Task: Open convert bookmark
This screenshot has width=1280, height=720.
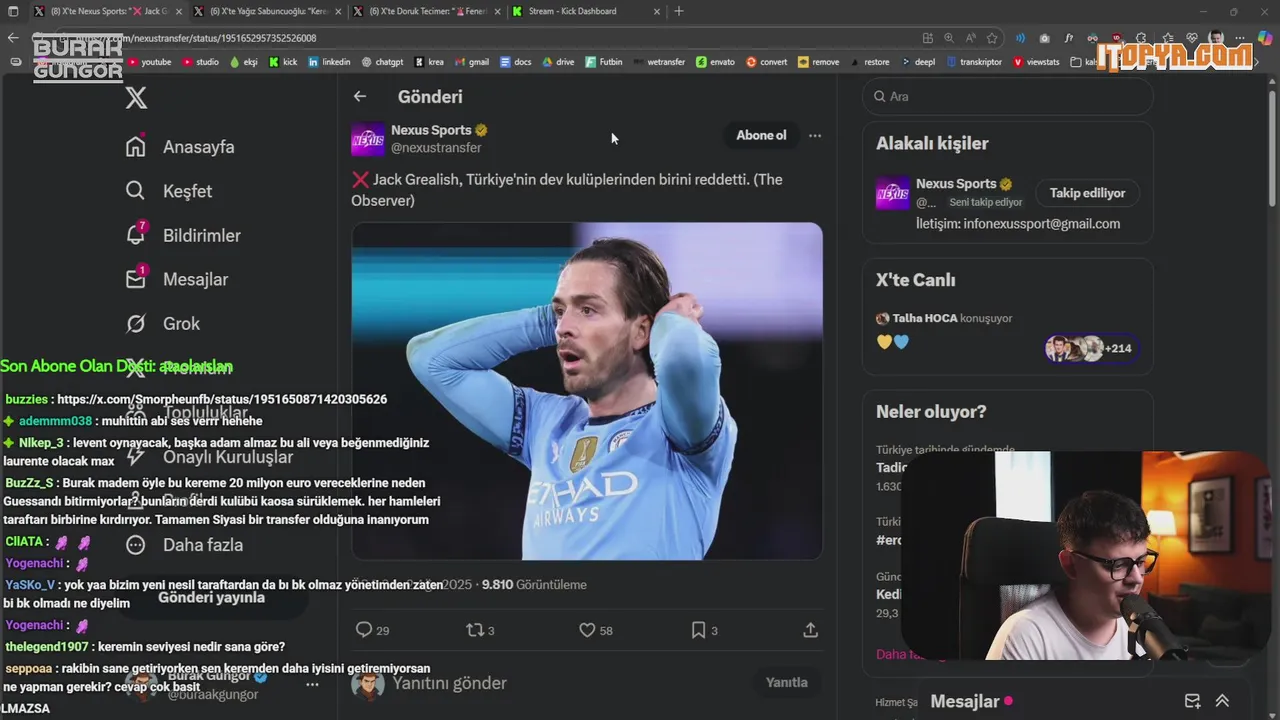Action: [x=766, y=62]
